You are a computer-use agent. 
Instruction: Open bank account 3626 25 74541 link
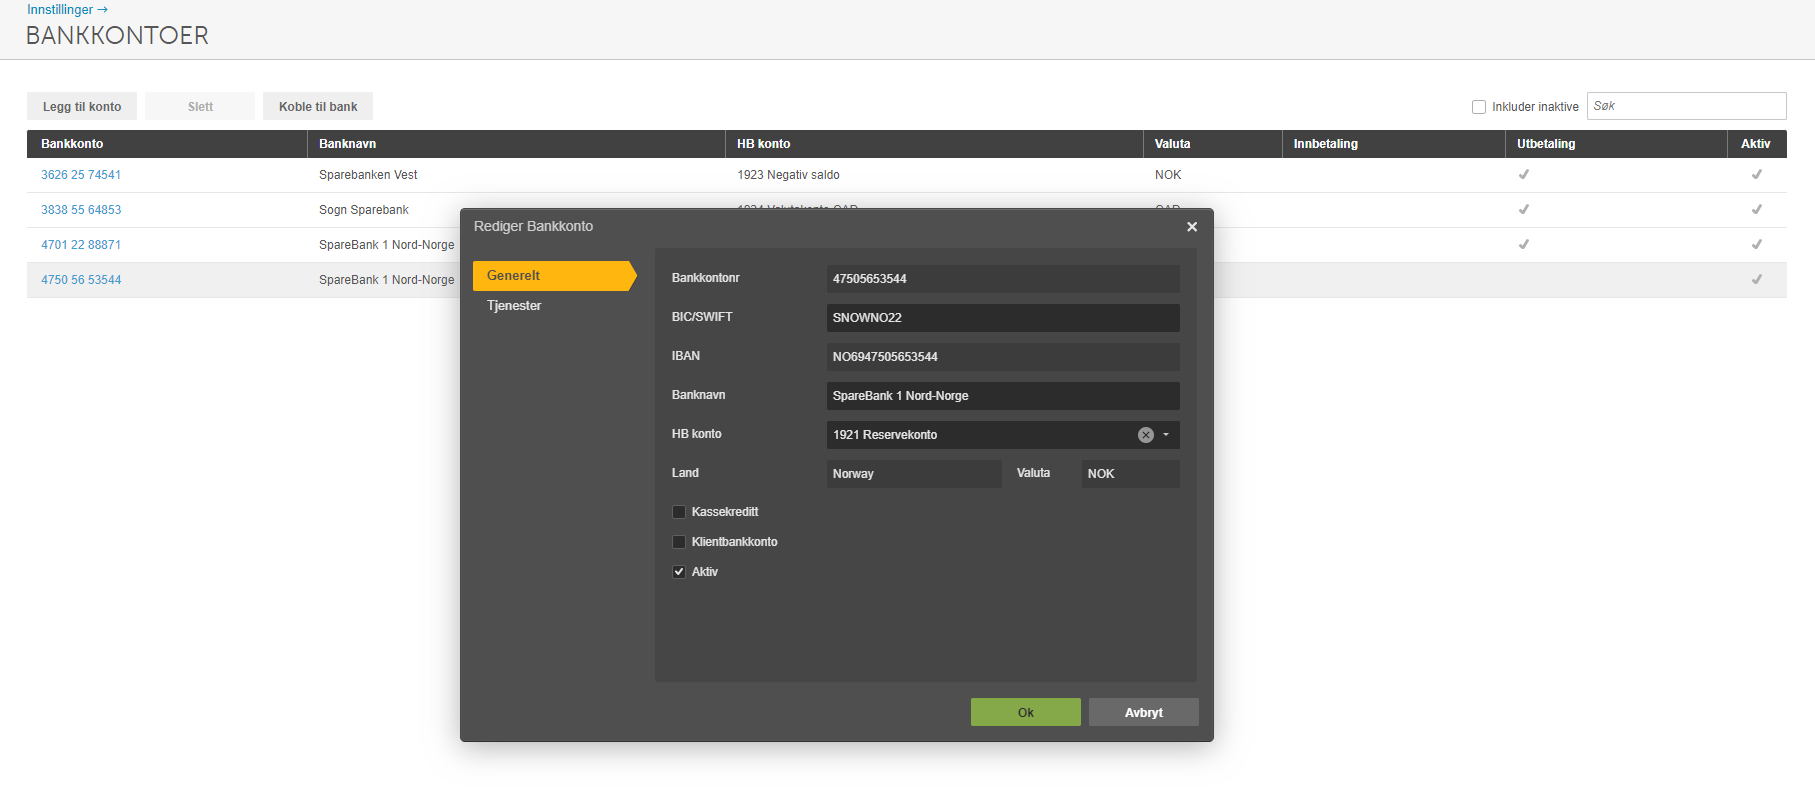(81, 175)
